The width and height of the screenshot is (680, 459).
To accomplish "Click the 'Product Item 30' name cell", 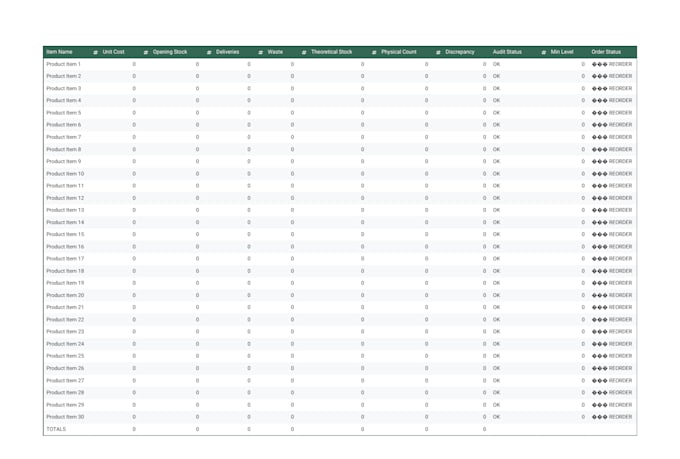I will (x=65, y=417).
